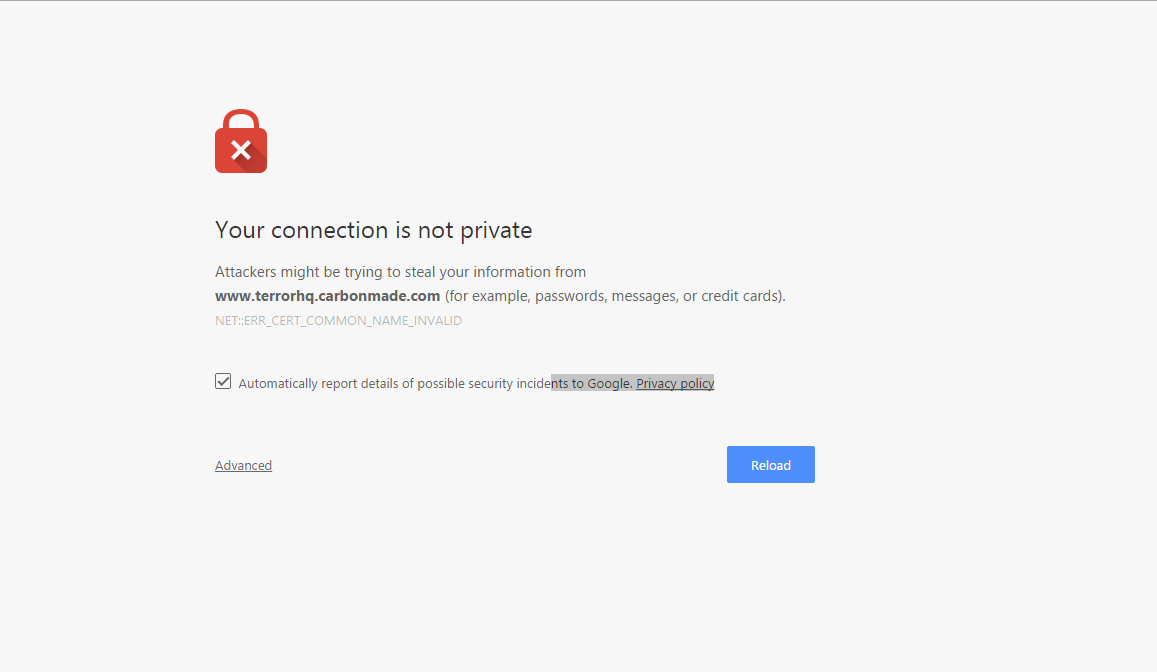Toggle the automatic security report checkbox
The width and height of the screenshot is (1157, 672).
pyautogui.click(x=223, y=381)
